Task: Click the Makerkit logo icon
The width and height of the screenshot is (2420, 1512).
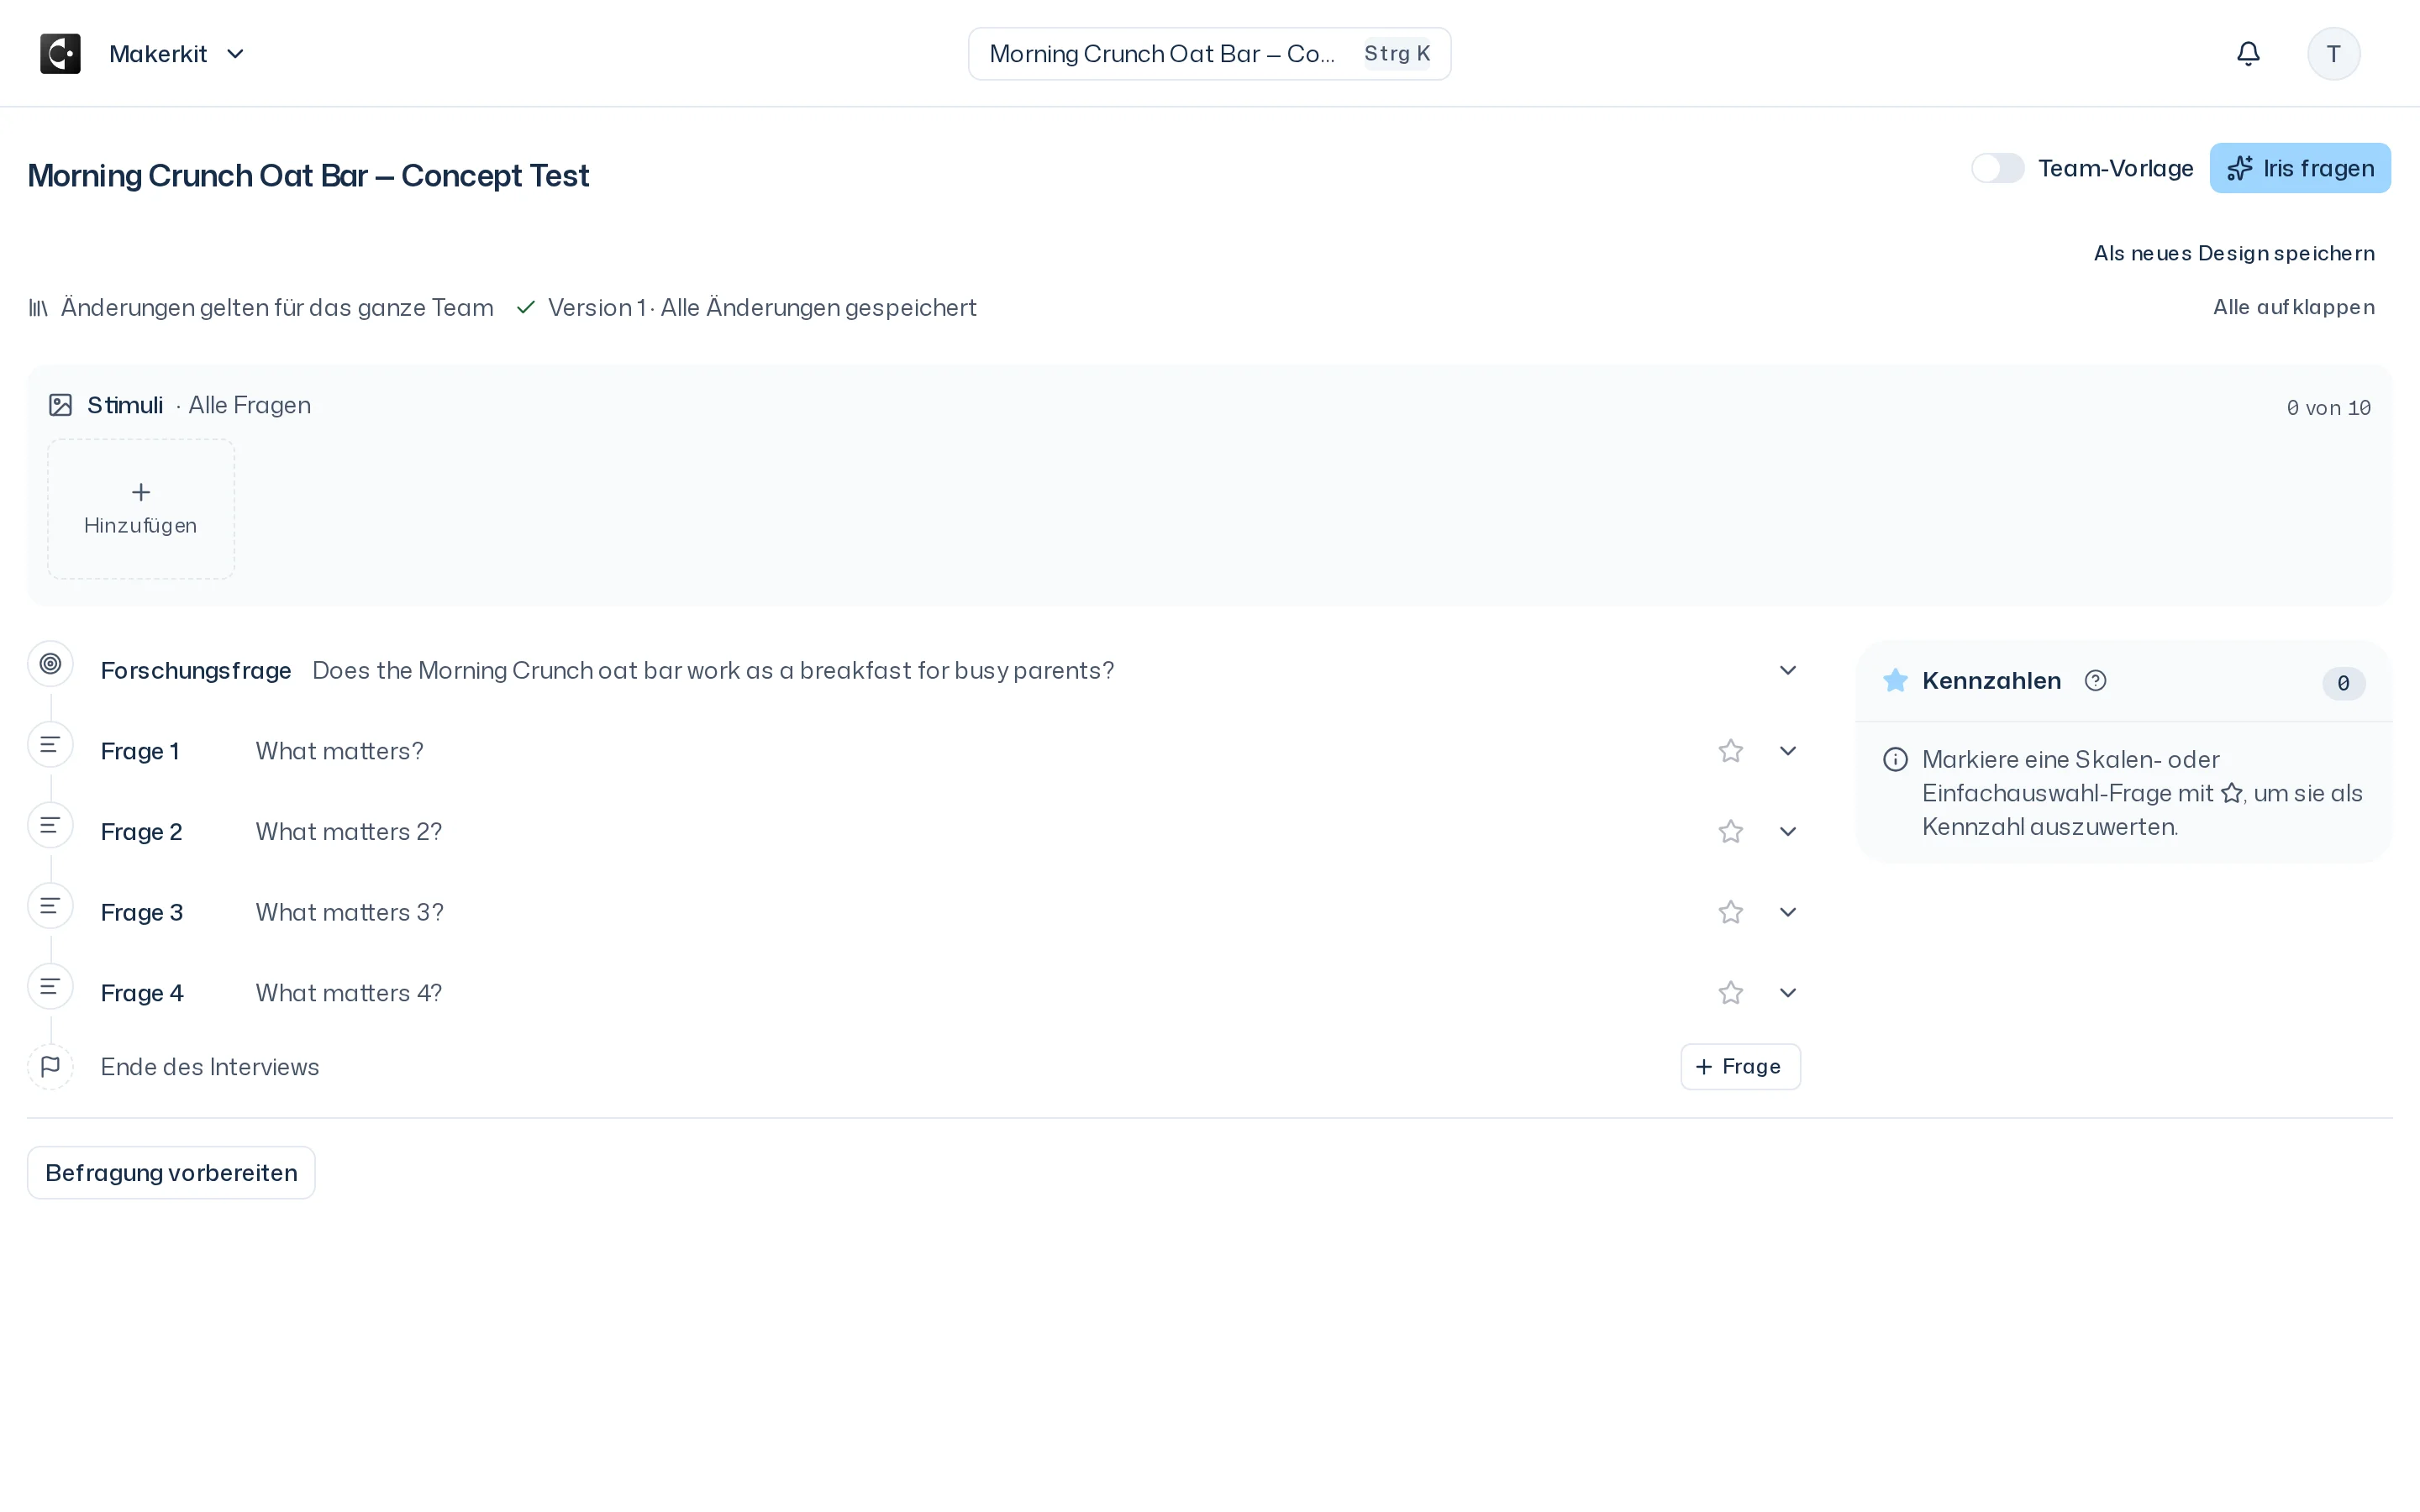Action: tap(60, 54)
